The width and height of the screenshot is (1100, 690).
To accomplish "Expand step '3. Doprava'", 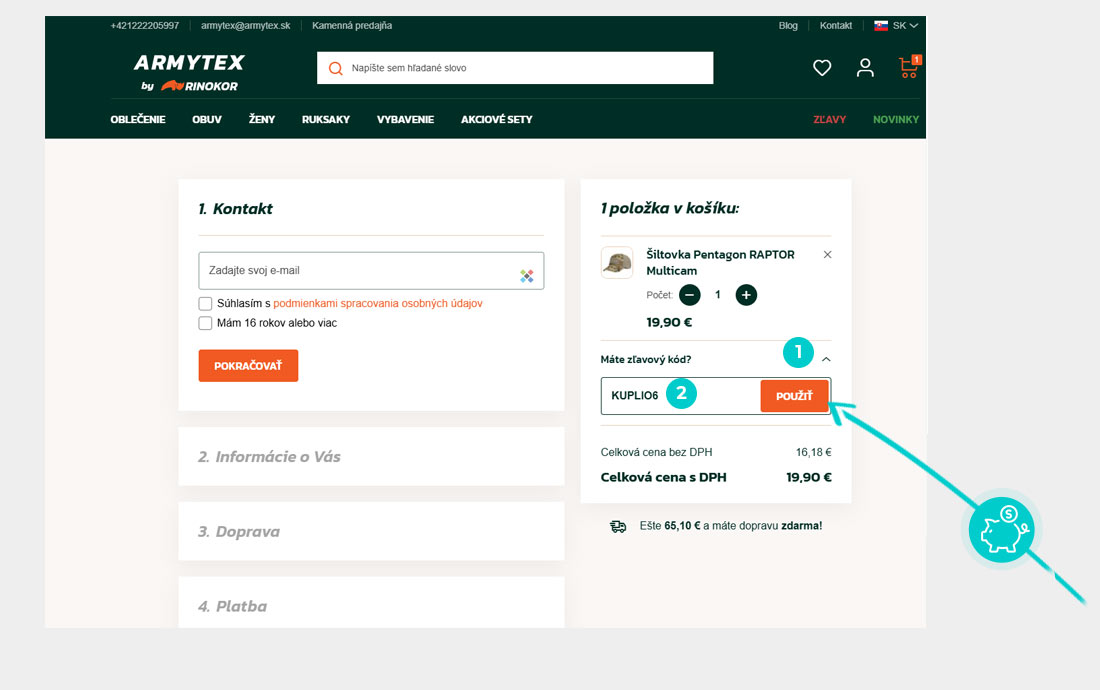I will coord(371,532).
